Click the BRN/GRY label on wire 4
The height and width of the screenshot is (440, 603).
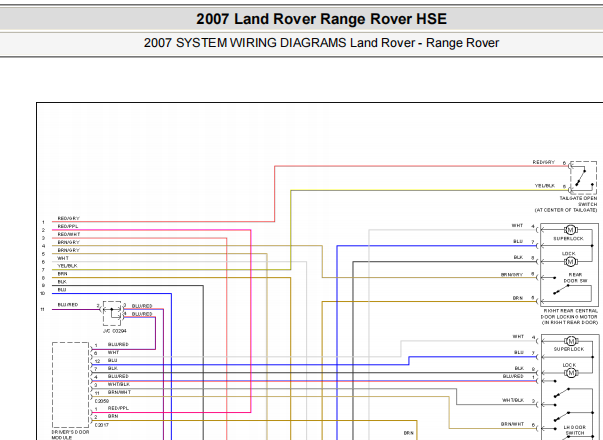point(68,242)
